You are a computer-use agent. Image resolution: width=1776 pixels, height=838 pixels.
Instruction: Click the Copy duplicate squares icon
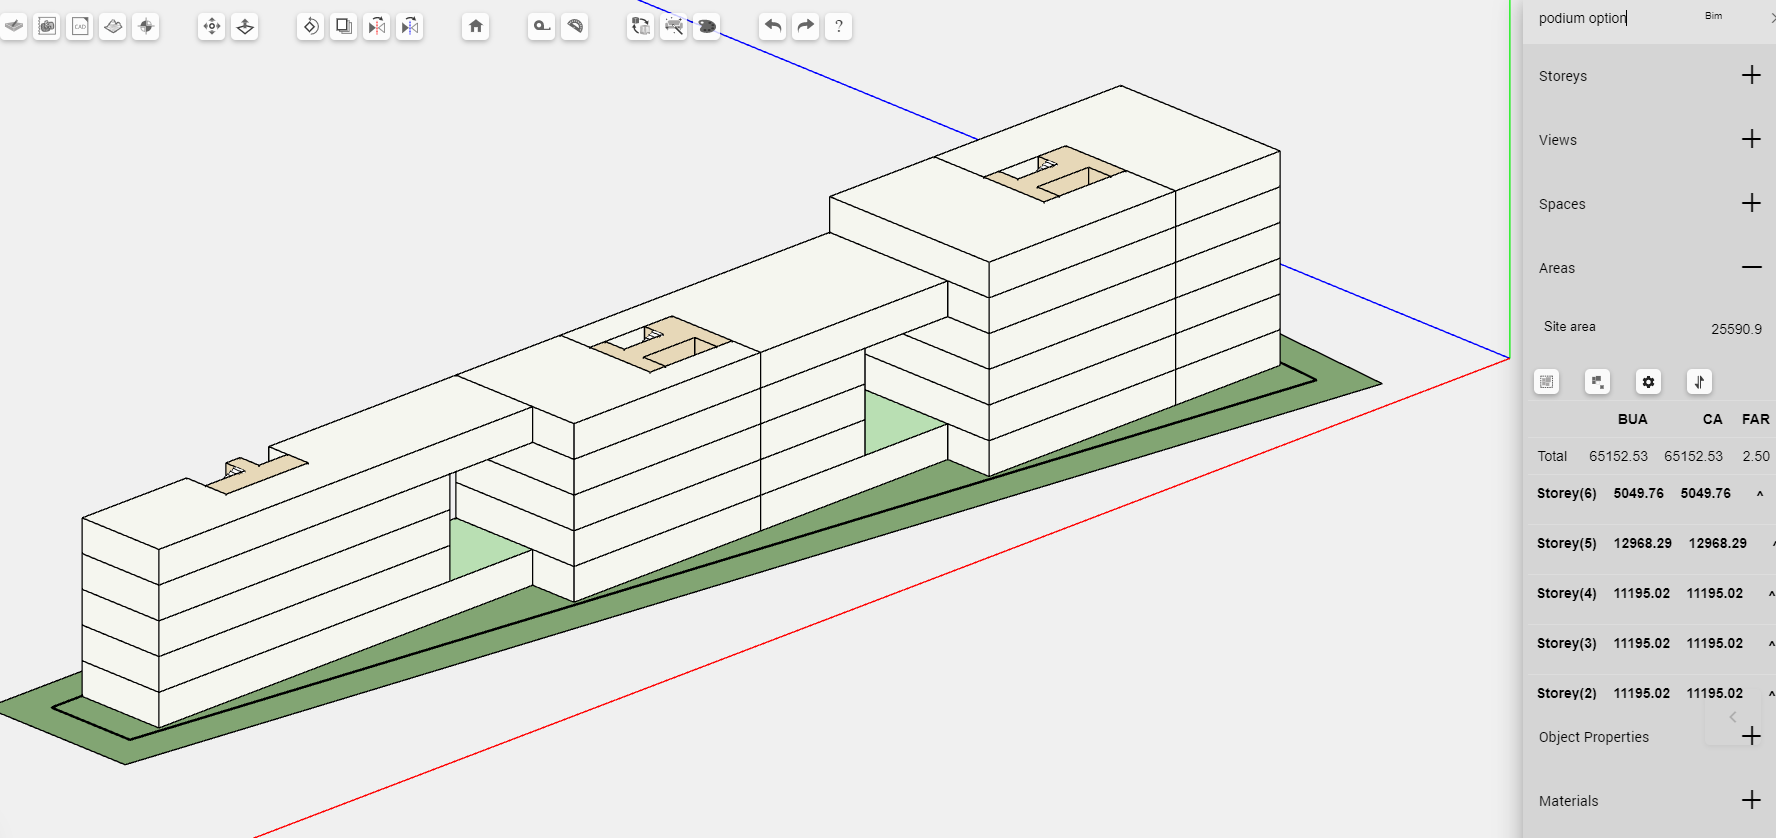point(344,26)
